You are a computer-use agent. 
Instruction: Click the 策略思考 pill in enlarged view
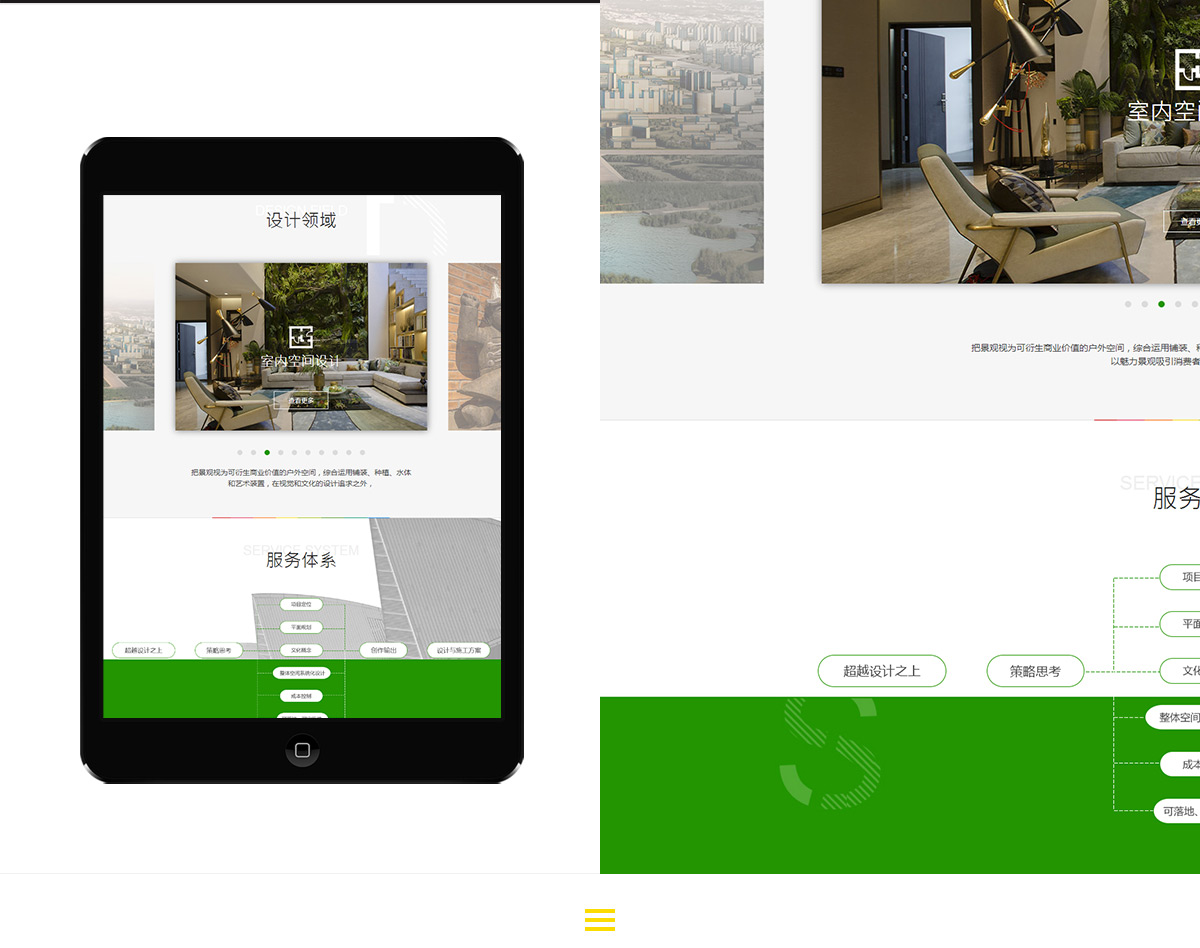pos(1035,671)
